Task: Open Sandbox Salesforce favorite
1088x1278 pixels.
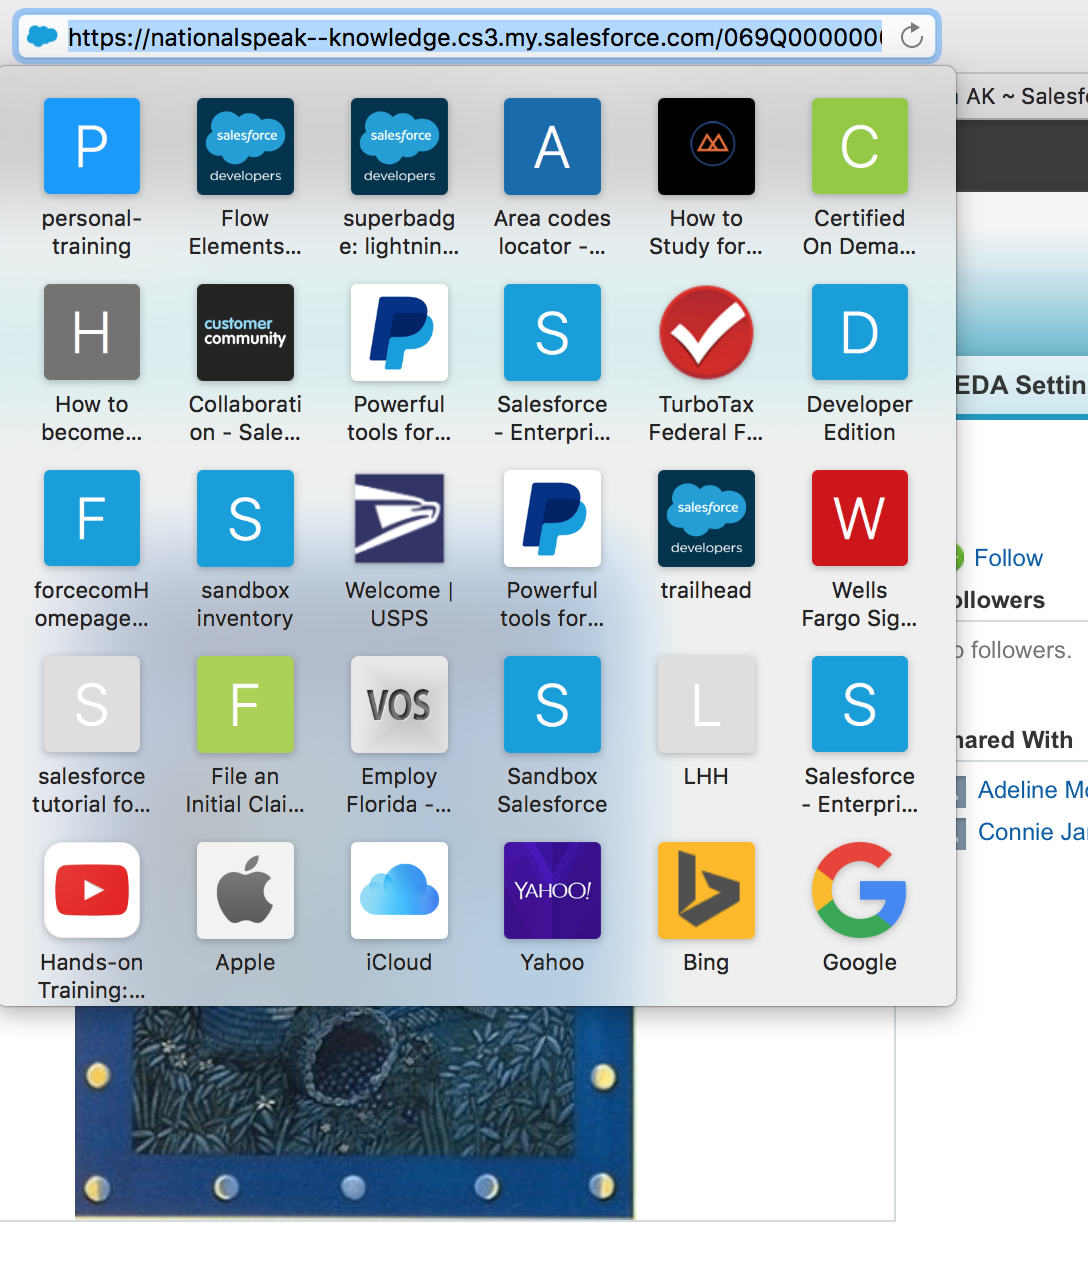Action: pos(552,704)
